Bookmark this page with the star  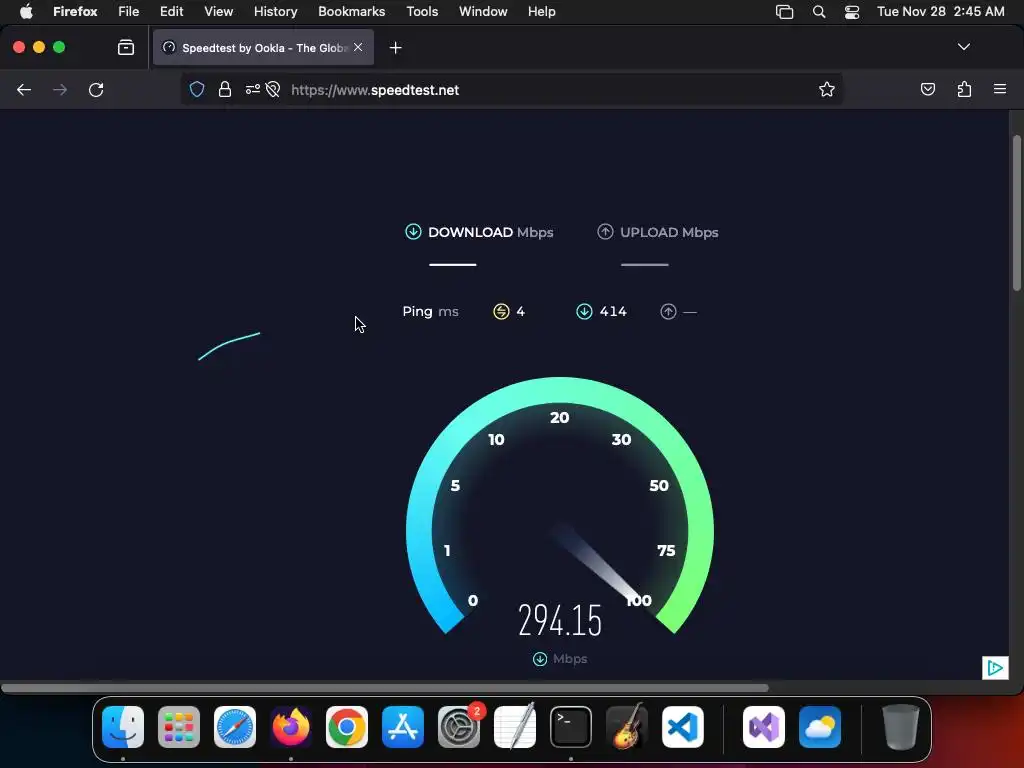(827, 89)
